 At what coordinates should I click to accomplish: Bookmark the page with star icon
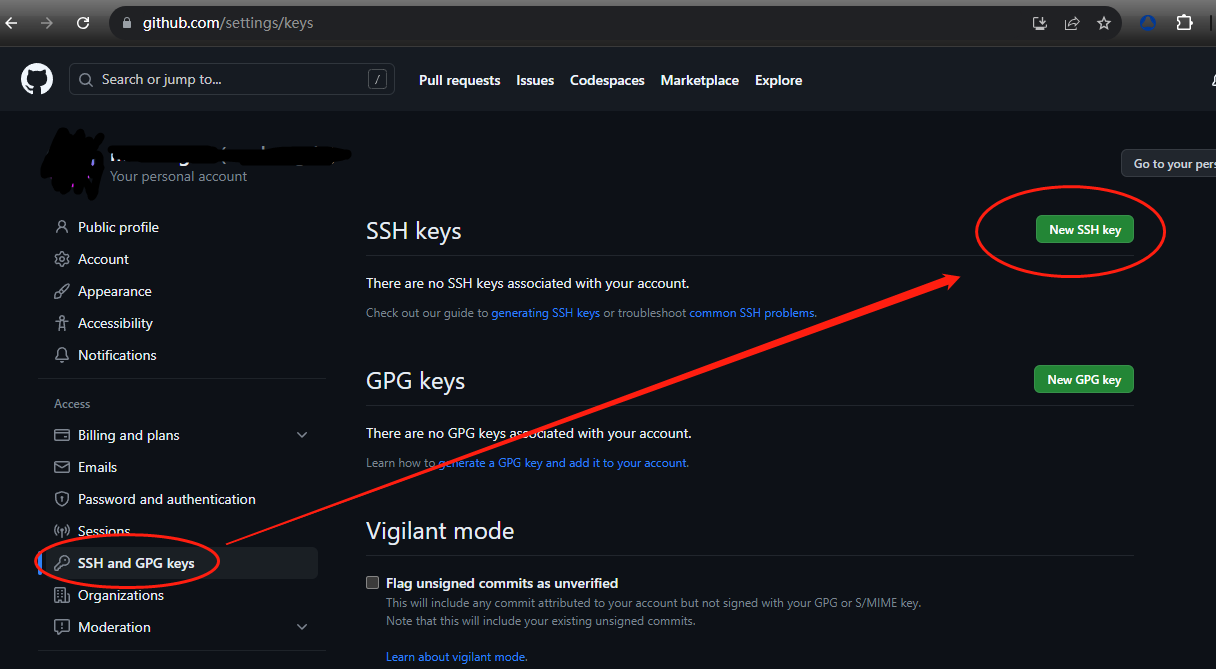coord(1104,22)
